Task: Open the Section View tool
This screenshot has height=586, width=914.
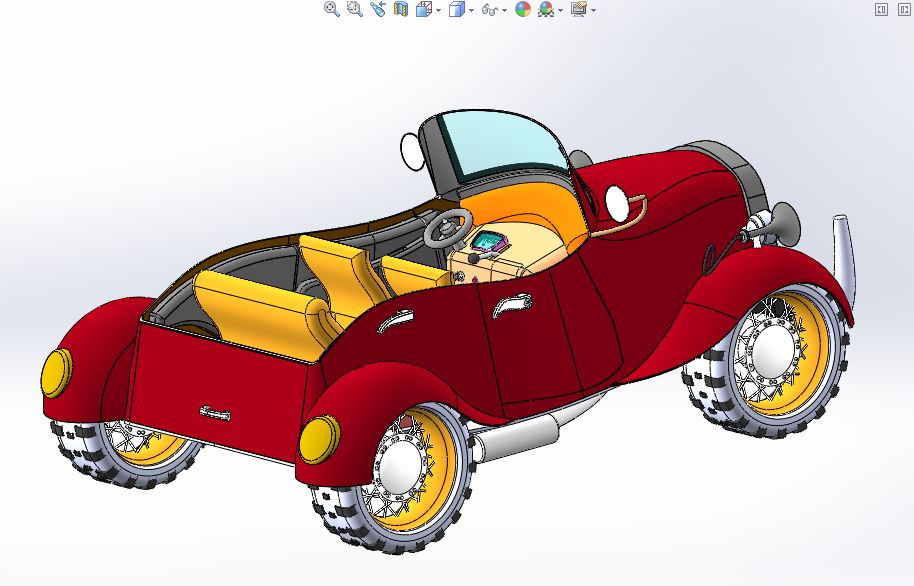Action: [x=401, y=9]
